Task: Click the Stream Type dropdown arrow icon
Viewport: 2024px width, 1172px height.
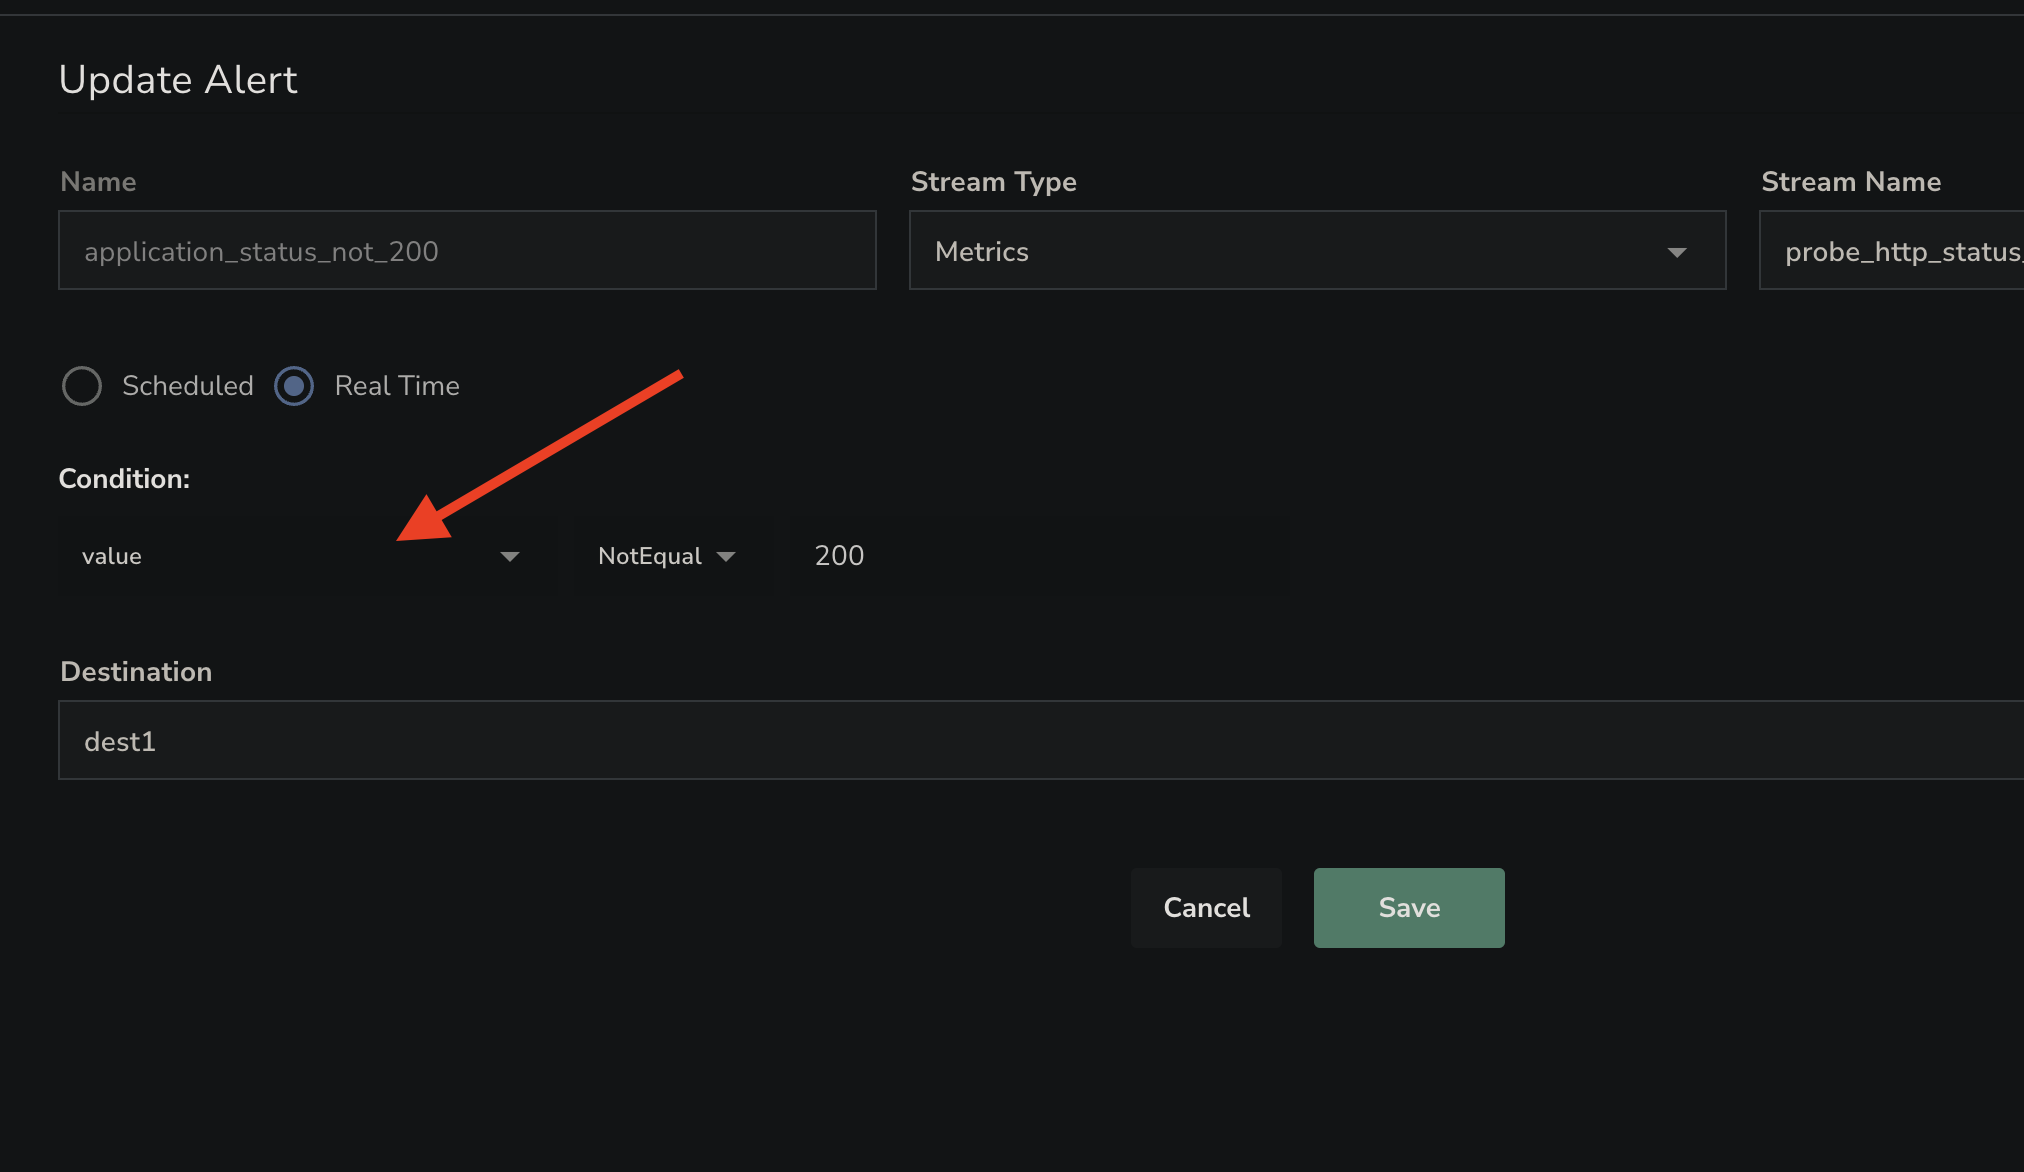Action: click(1678, 252)
